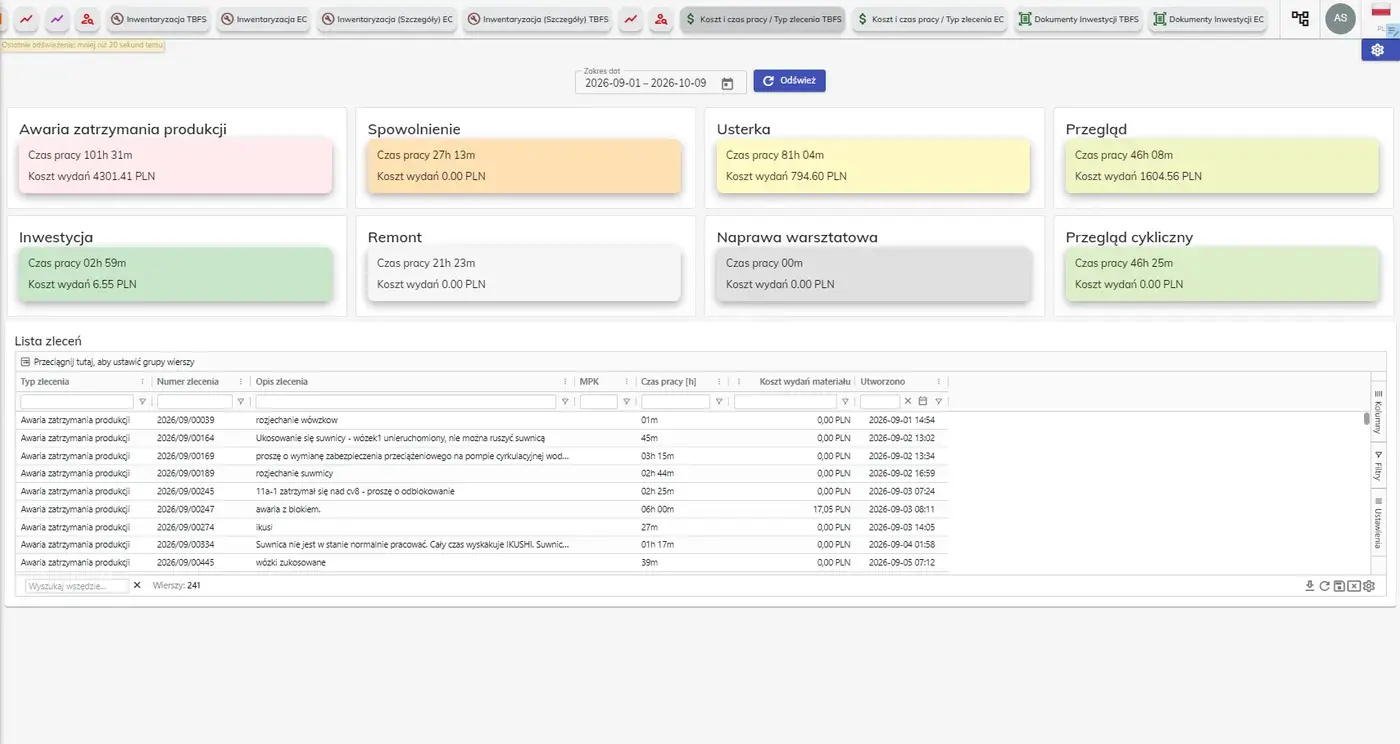Open Dokumenty Inwestycji EC tab
This screenshot has width=1400, height=744.
[x=1208, y=19]
